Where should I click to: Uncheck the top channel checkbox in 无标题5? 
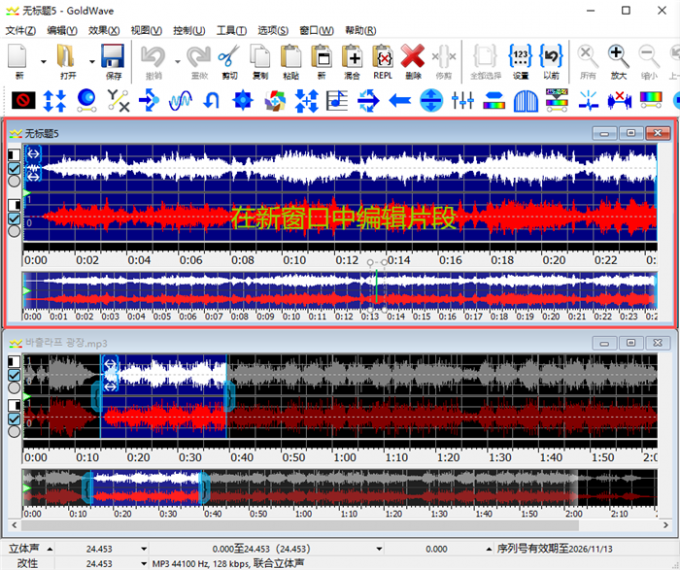click(x=14, y=169)
